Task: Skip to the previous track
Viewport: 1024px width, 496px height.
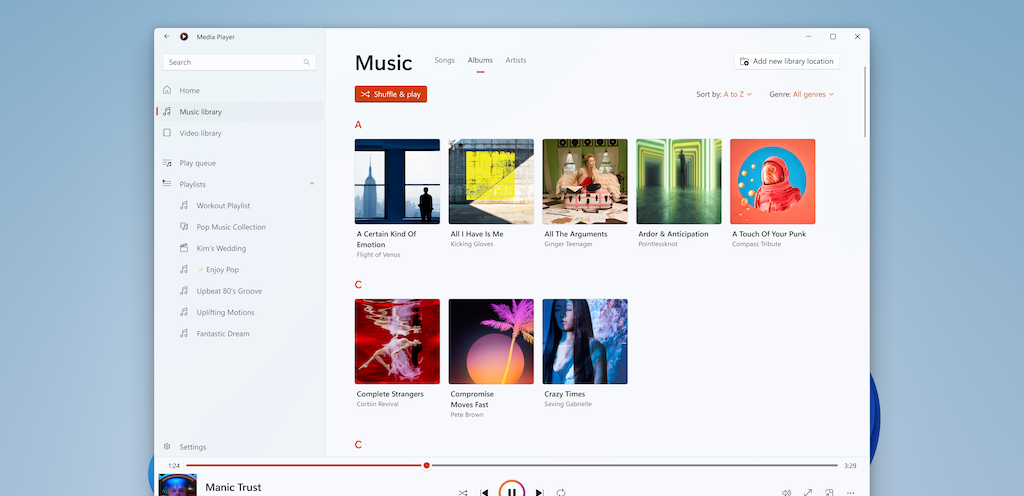Action: [x=485, y=492]
